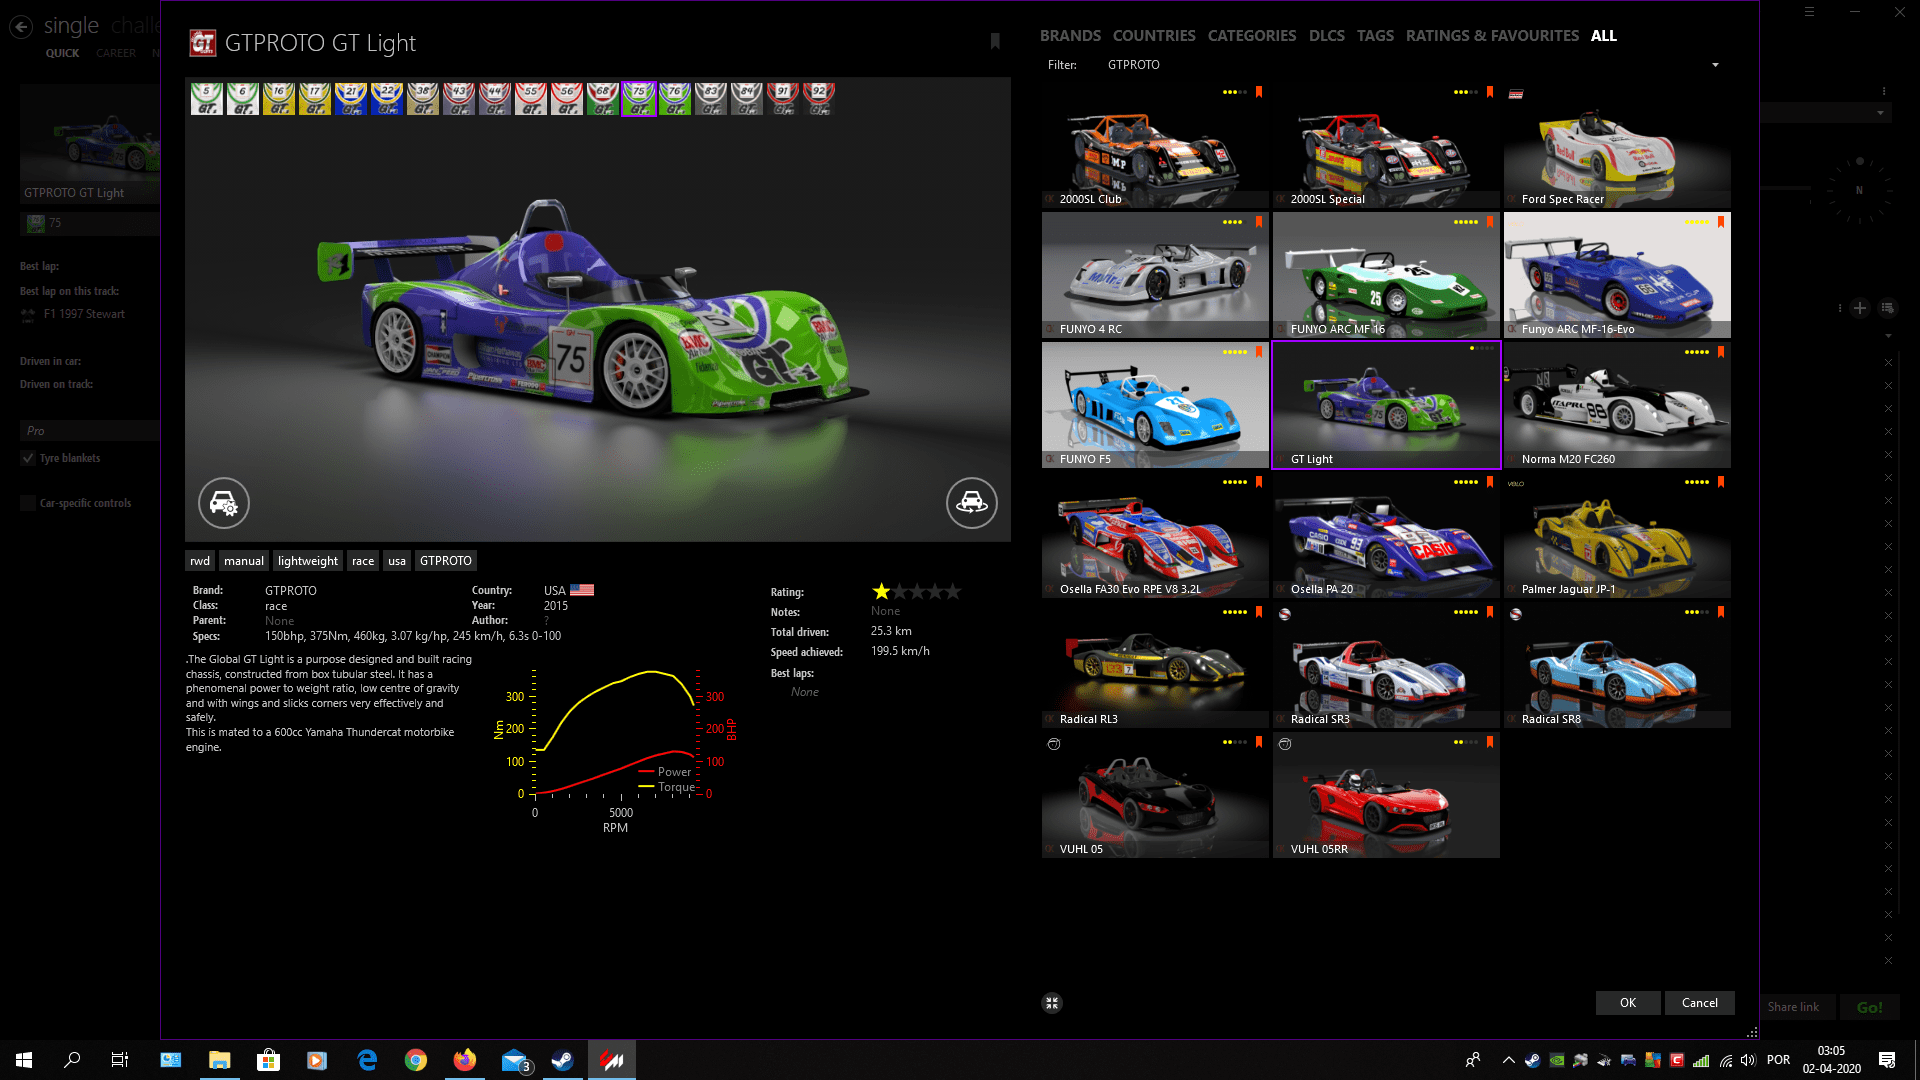Set rating to five stars
The height and width of the screenshot is (1080, 1920).
click(x=953, y=592)
